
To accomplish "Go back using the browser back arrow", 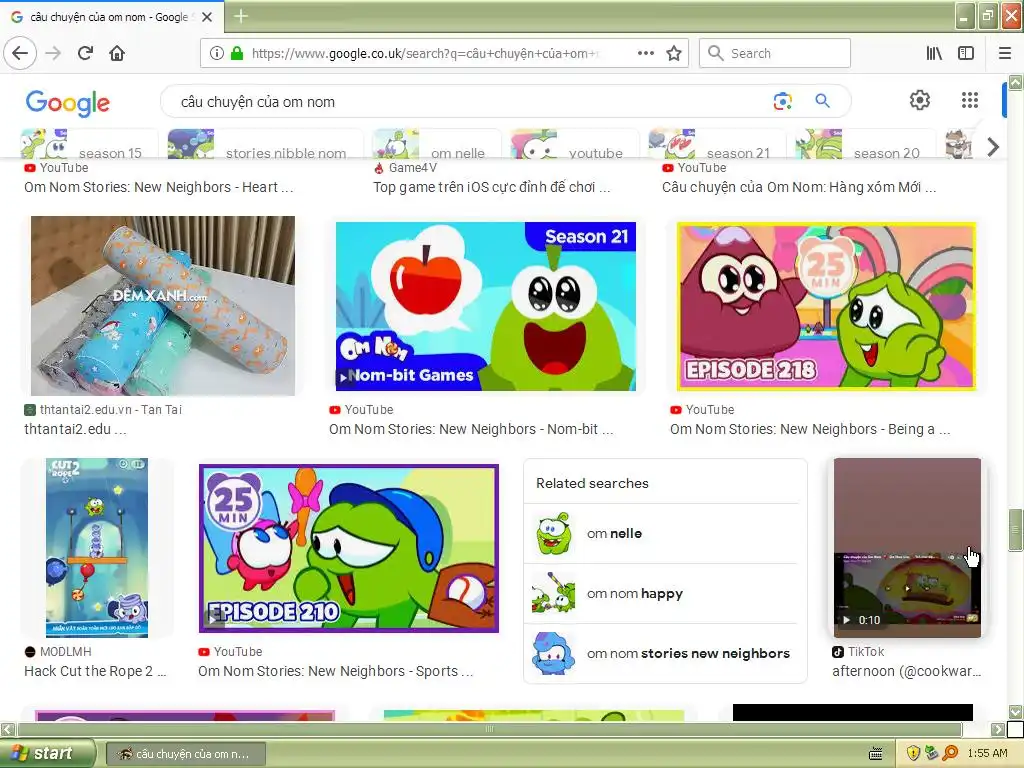I will (x=20, y=53).
